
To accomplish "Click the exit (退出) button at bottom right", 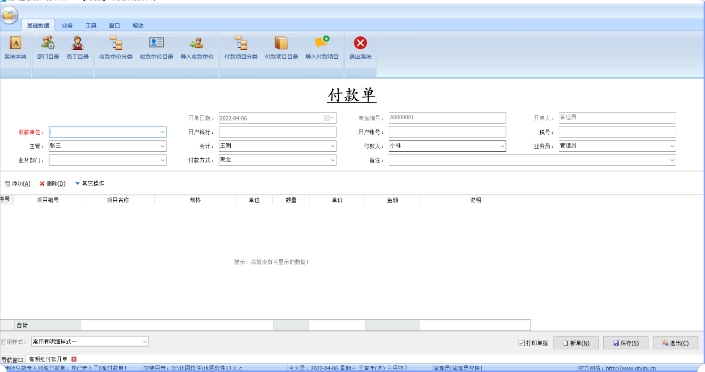I will 675,343.
